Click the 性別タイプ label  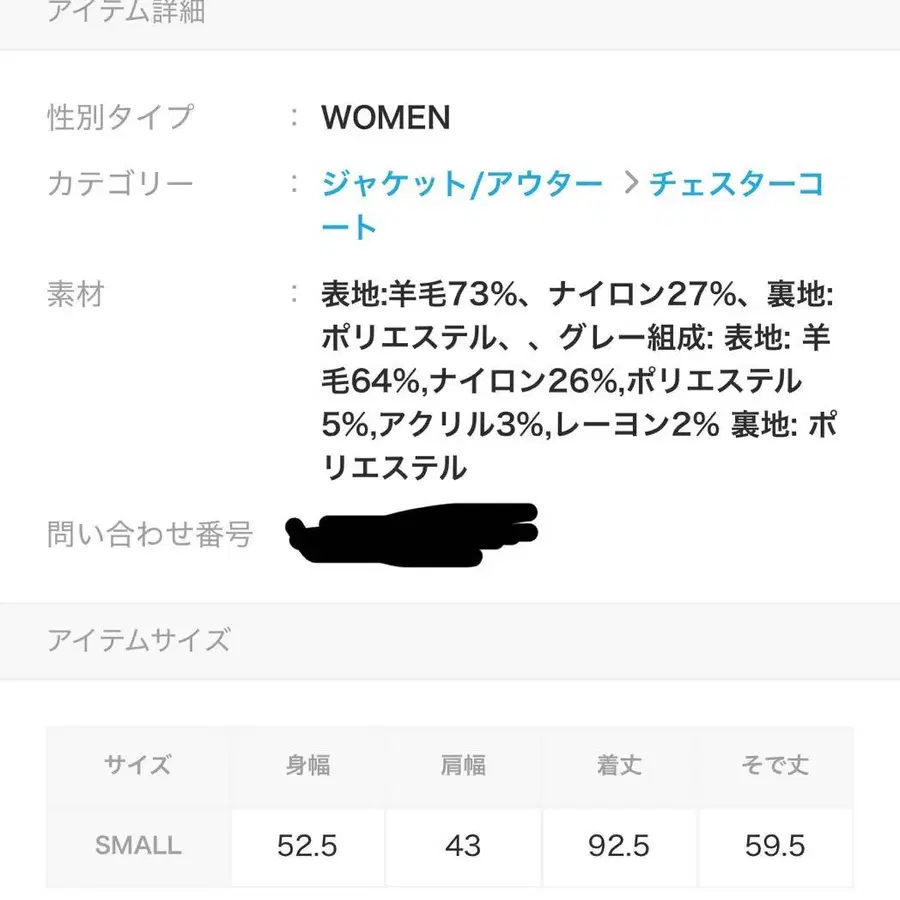[119, 118]
